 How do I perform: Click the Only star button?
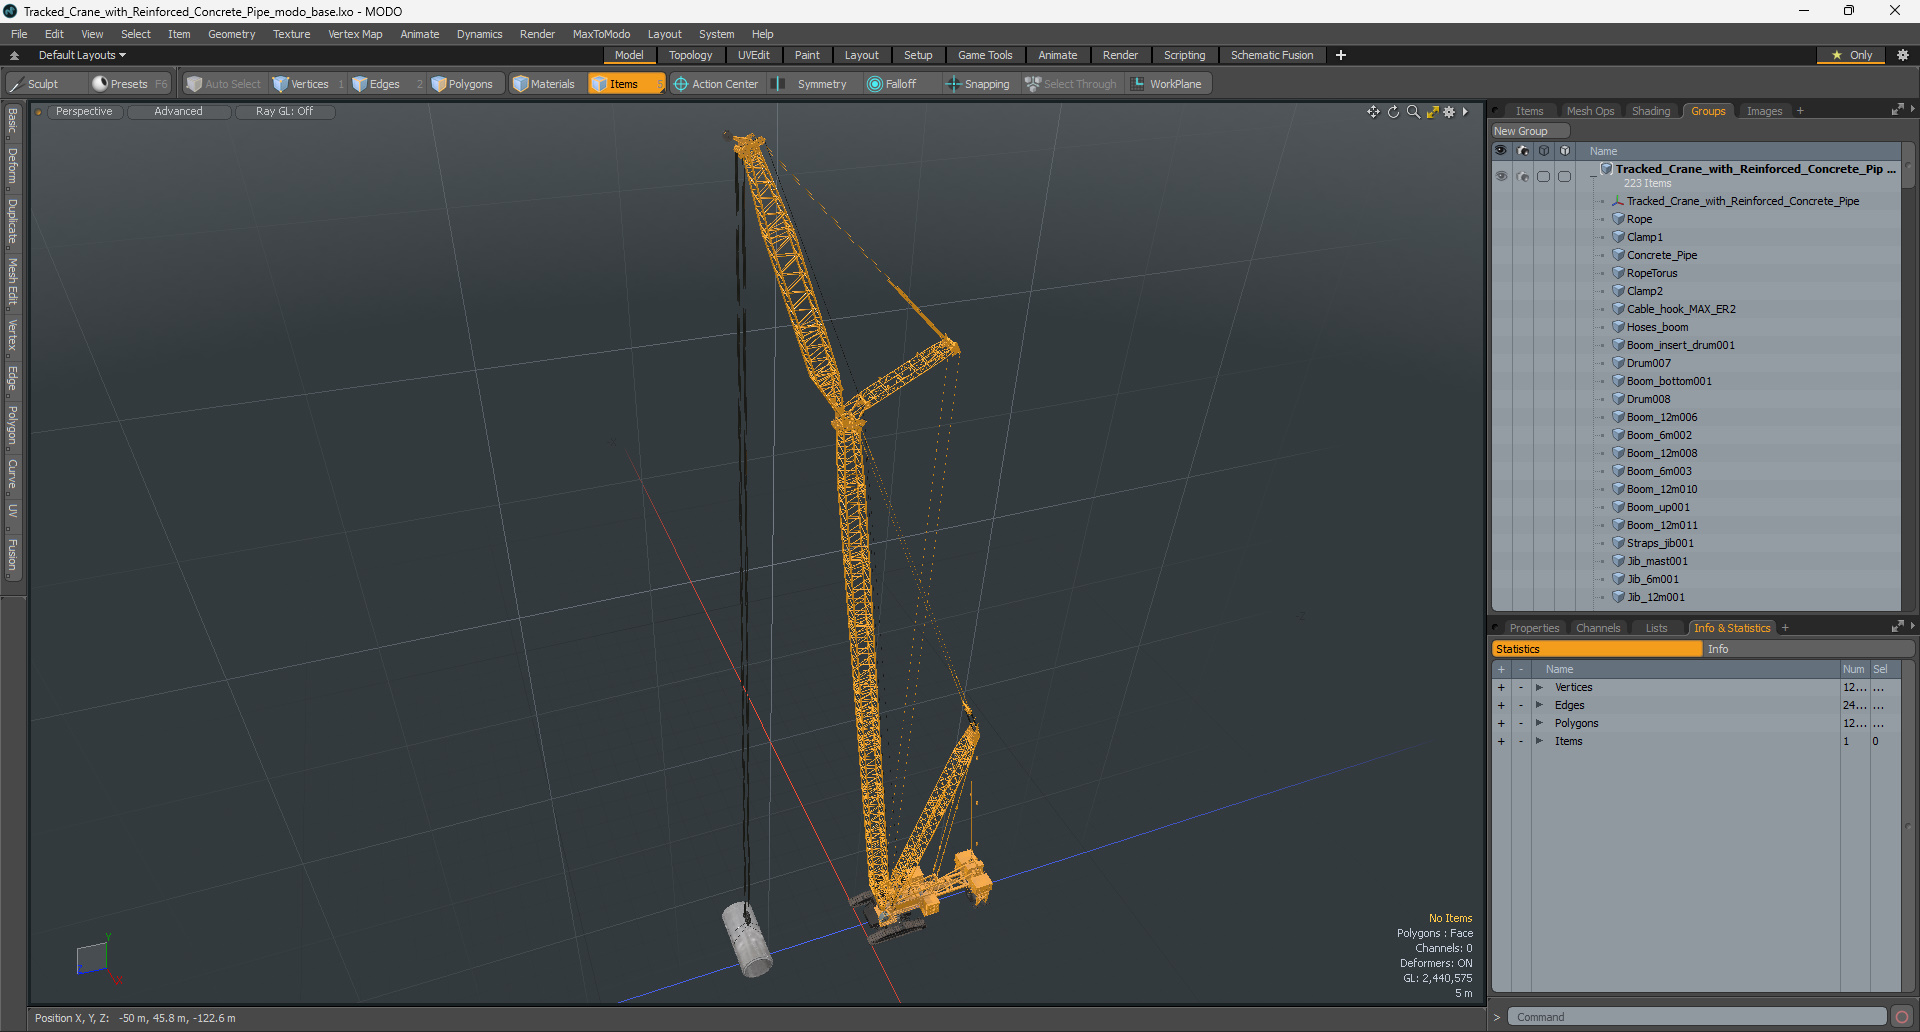tap(1851, 55)
